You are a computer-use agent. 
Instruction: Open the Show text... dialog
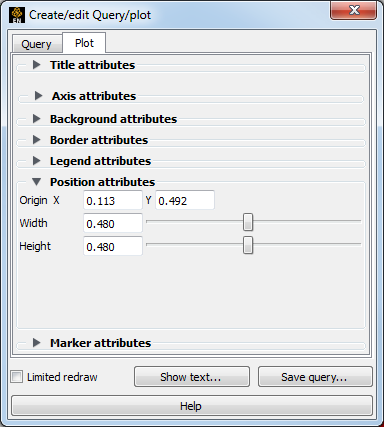click(192, 377)
